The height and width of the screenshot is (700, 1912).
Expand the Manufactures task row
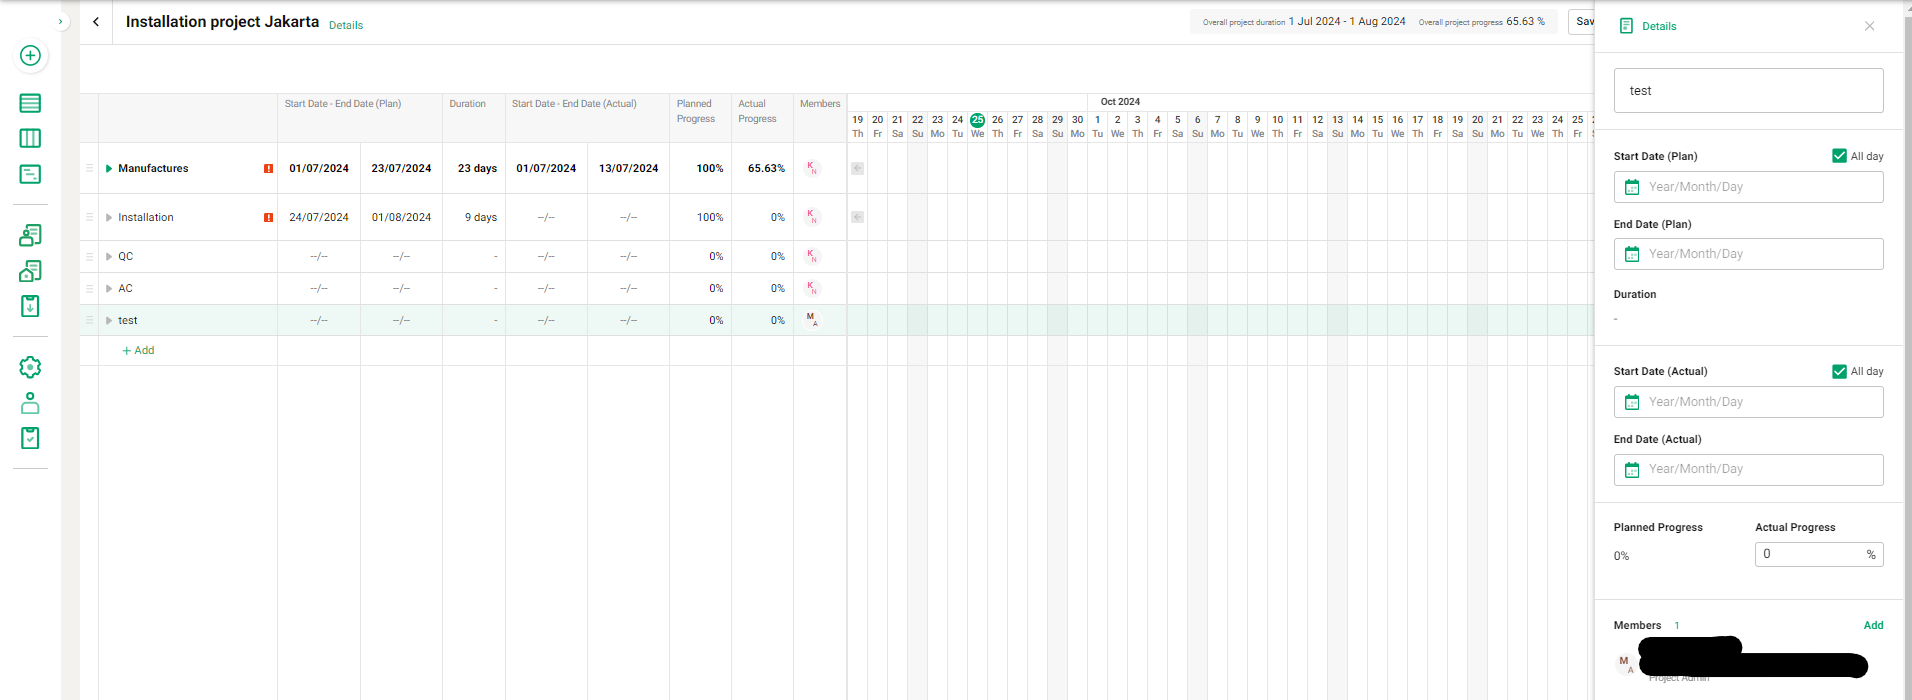pyautogui.click(x=109, y=169)
